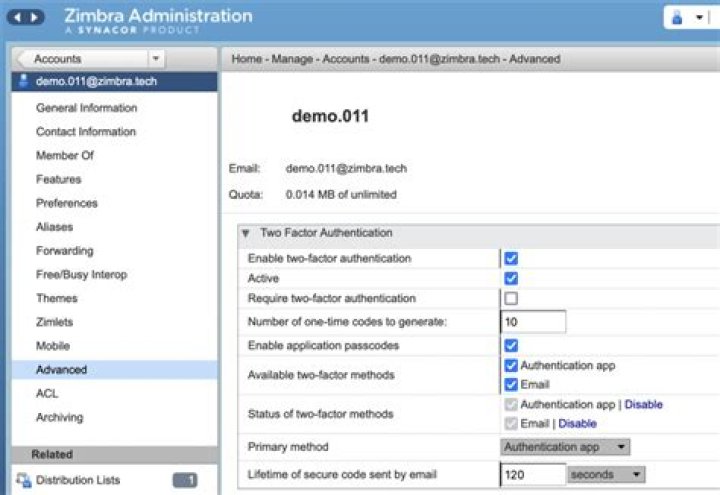Screen dimensions: 720x495
Task: Click the secure code lifetime field
Action: coord(533,474)
